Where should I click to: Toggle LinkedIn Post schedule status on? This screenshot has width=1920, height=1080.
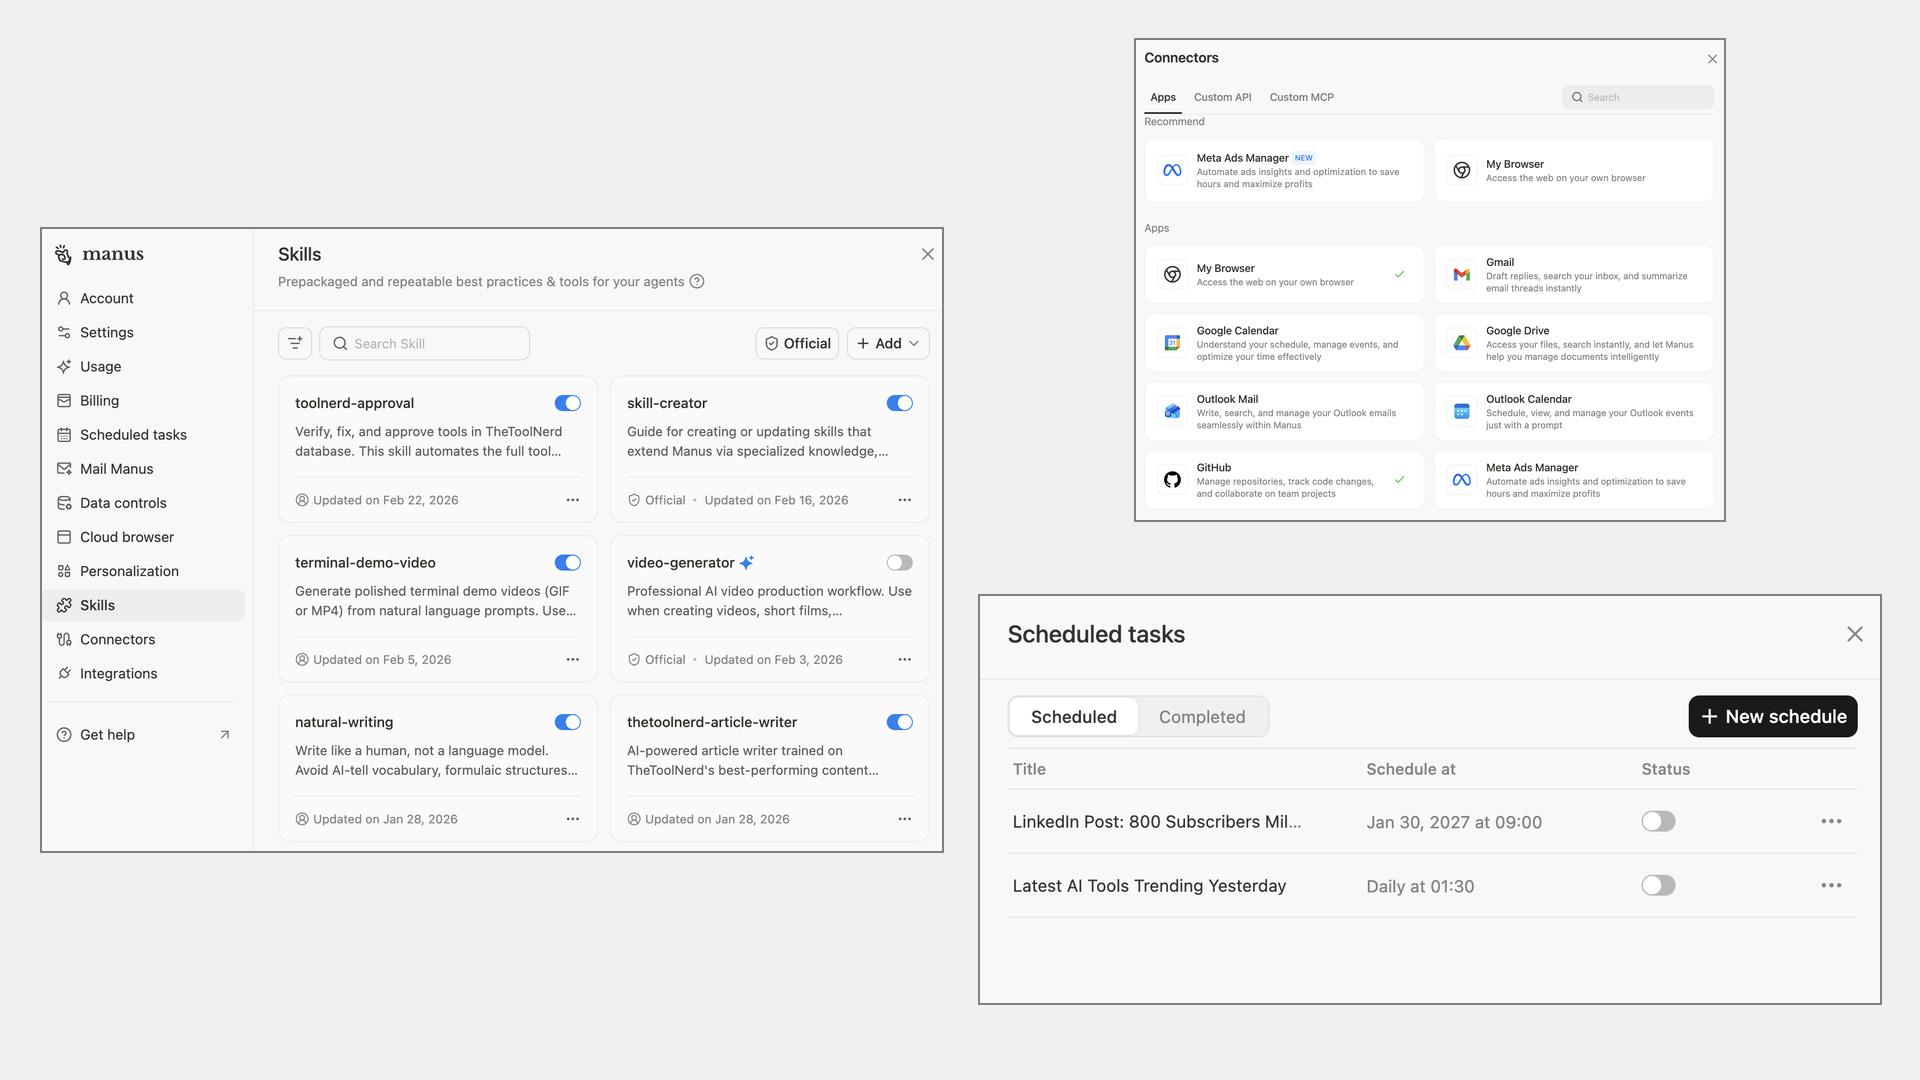(x=1657, y=821)
